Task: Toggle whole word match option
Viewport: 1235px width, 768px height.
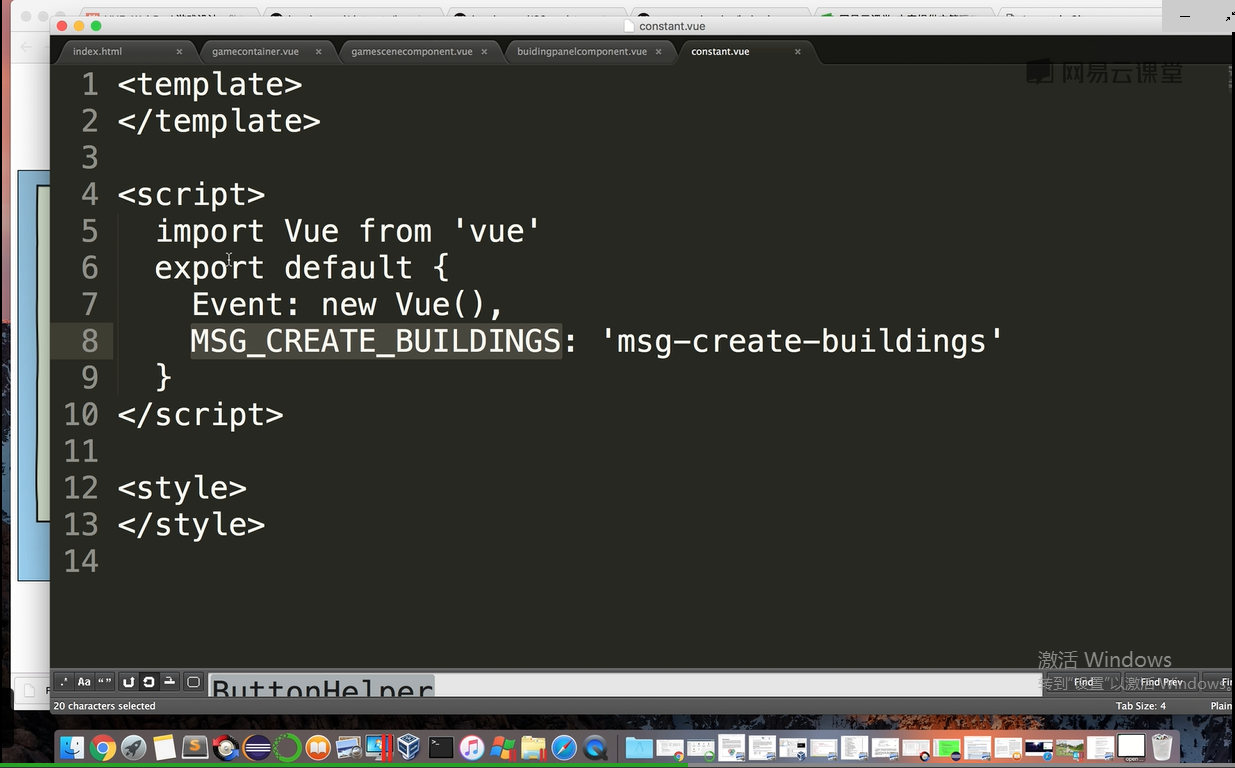Action: point(105,682)
